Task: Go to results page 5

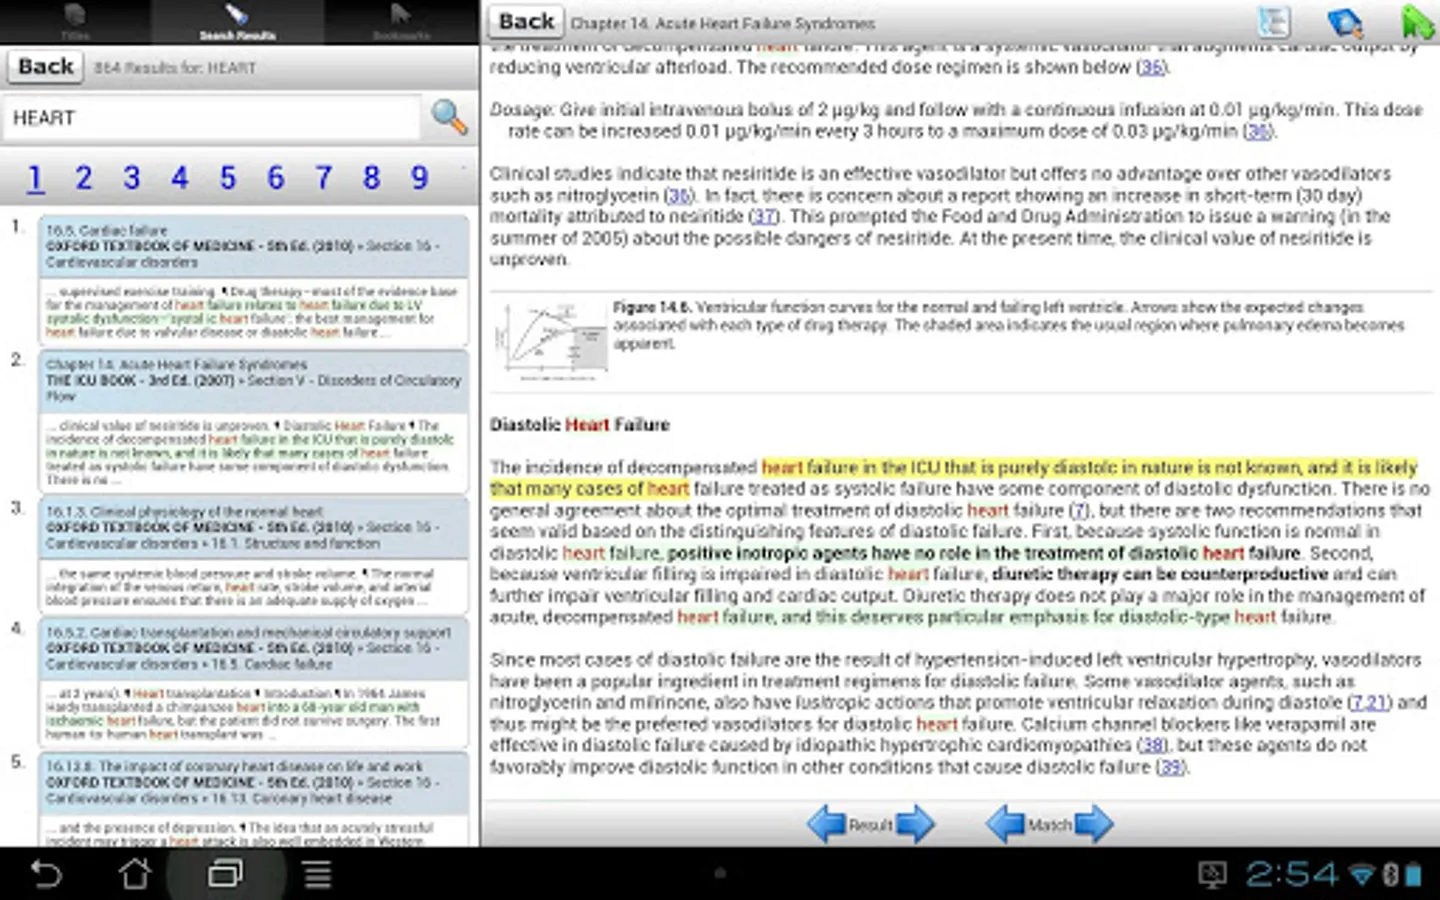Action: tap(227, 178)
